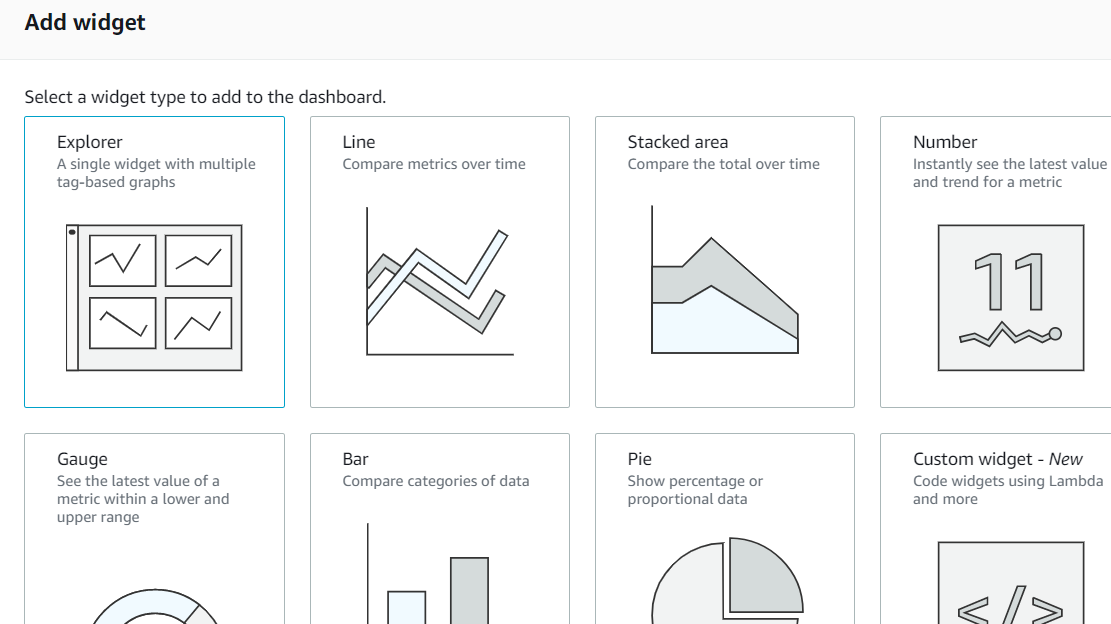Click 'Show percentage or proportional data' text

click(x=695, y=490)
